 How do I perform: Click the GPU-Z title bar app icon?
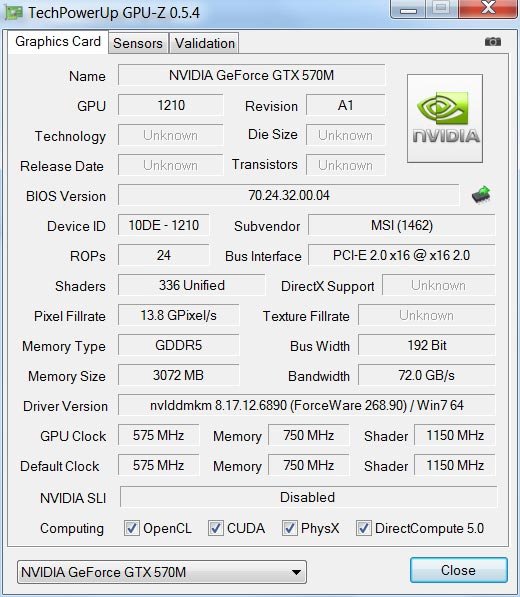pyautogui.click(x=13, y=13)
